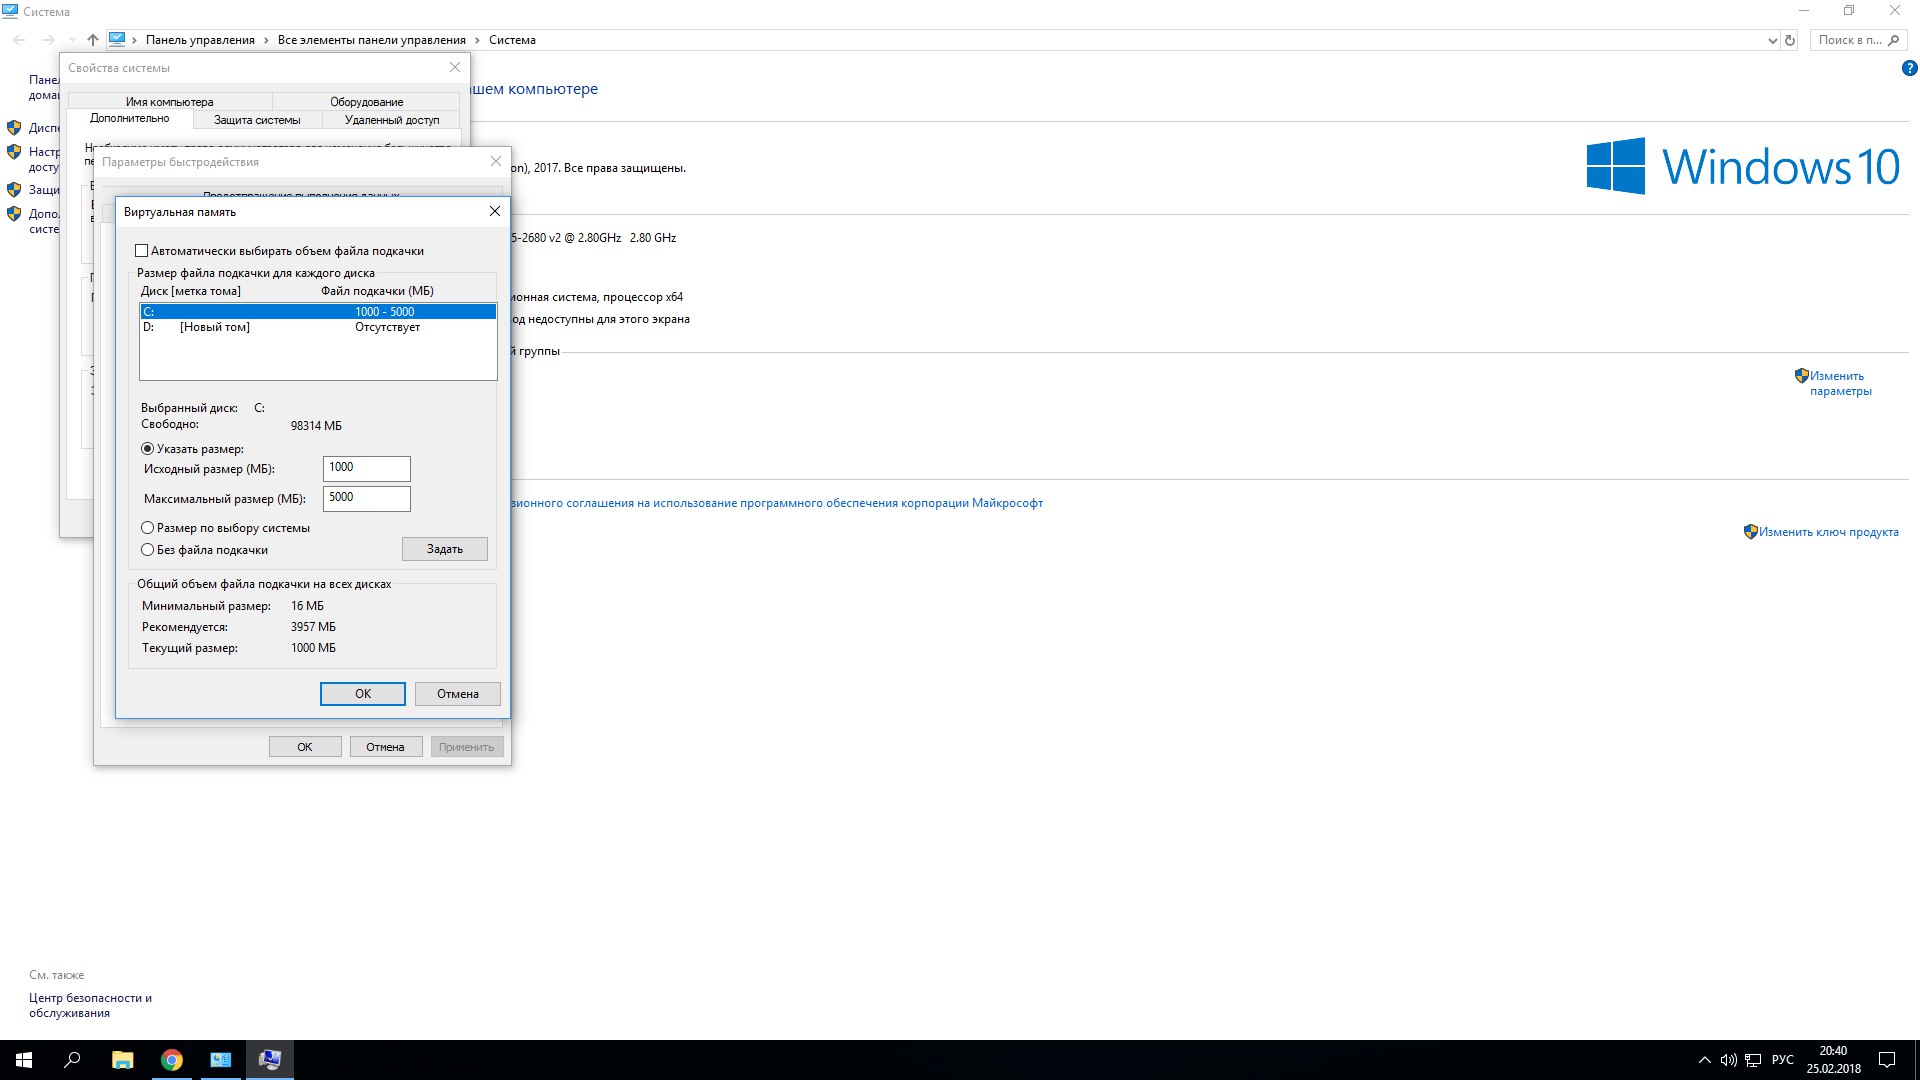Screen dimensions: 1920x1080
Task: Click the volume speaker tray icon
Action: (x=1728, y=1060)
